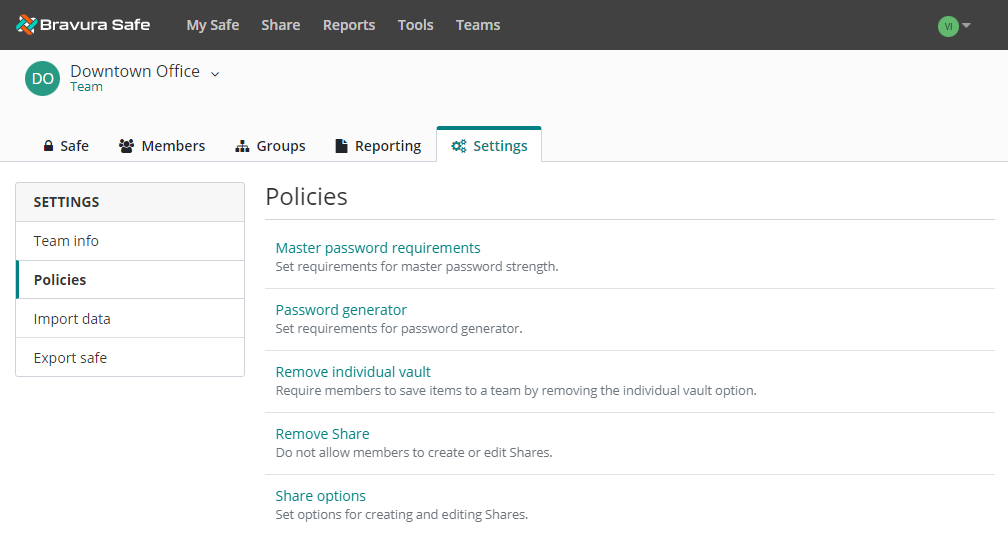The image size is (1008, 540).
Task: Click the people icon on Members tab
Action: click(x=127, y=146)
